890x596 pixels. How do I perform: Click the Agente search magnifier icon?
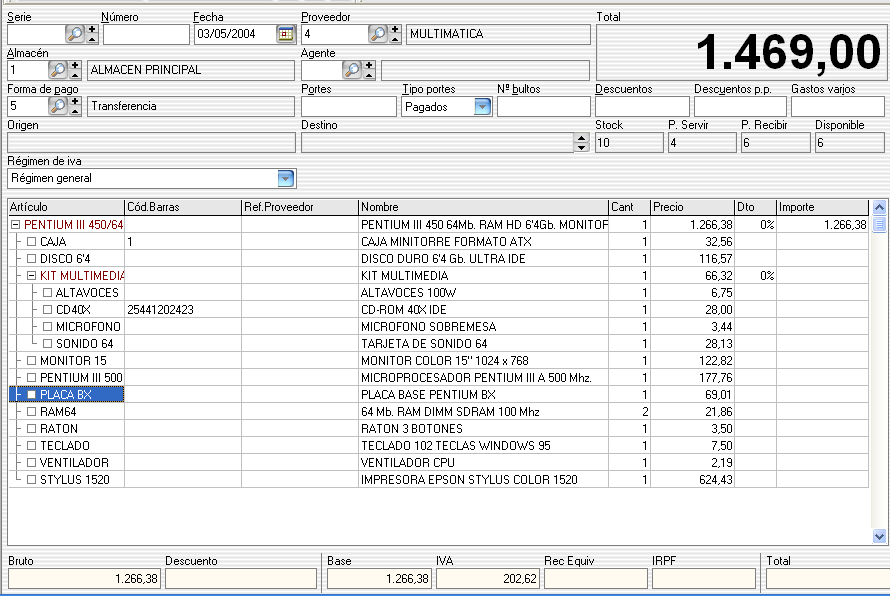[351, 70]
